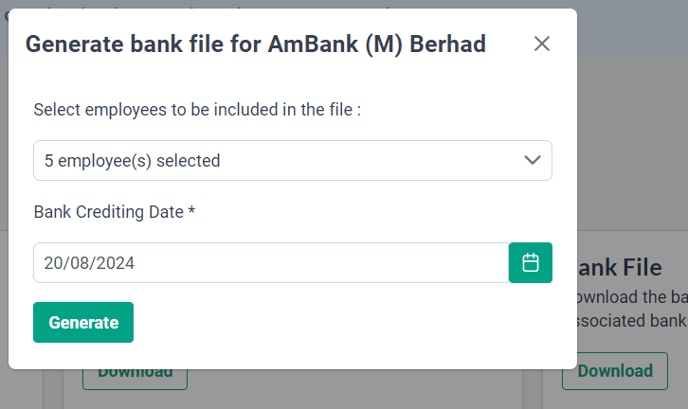
Task: Click Download under the Bank File card
Action: click(x=615, y=371)
